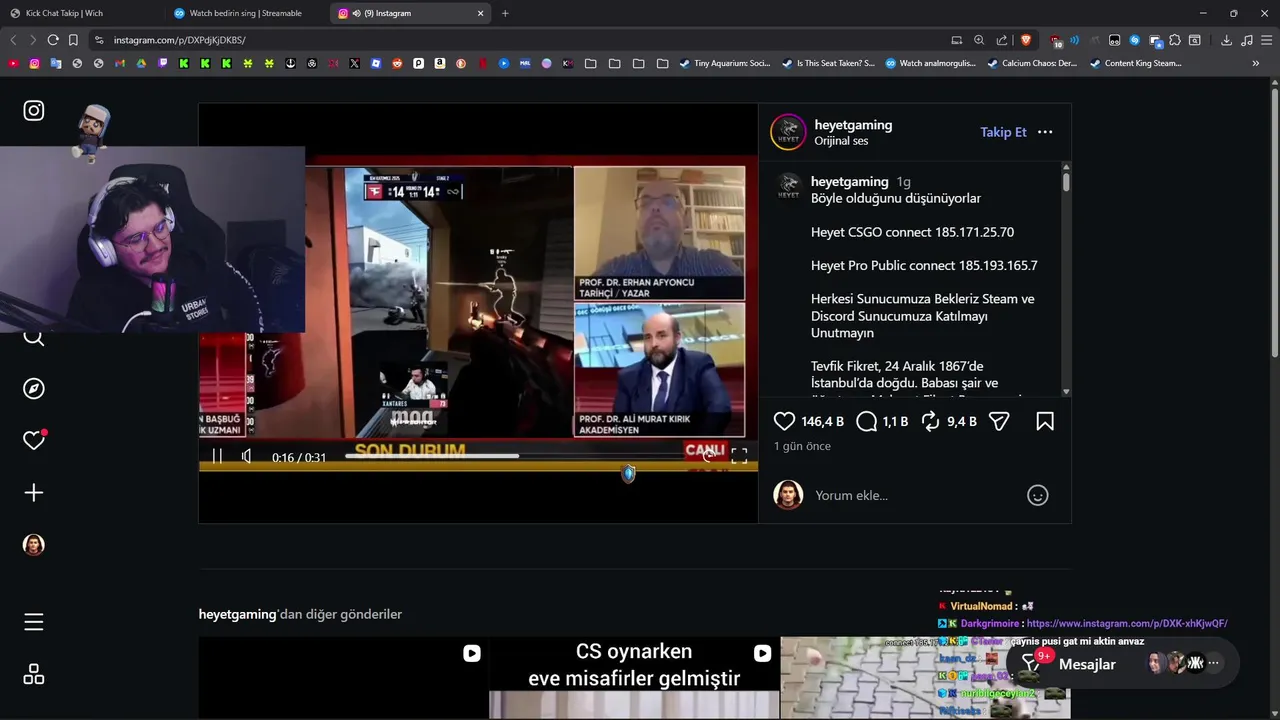Share post with paper plane icon
The width and height of the screenshot is (1280, 720).
point(999,422)
